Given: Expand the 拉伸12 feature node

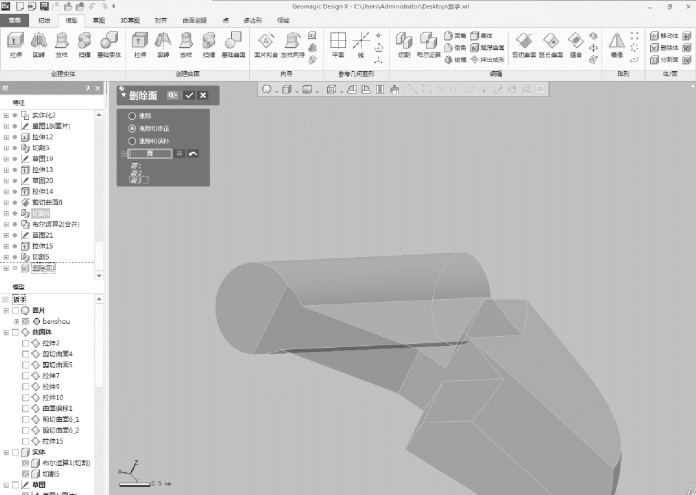Looking at the screenshot, I should (x=6, y=136).
